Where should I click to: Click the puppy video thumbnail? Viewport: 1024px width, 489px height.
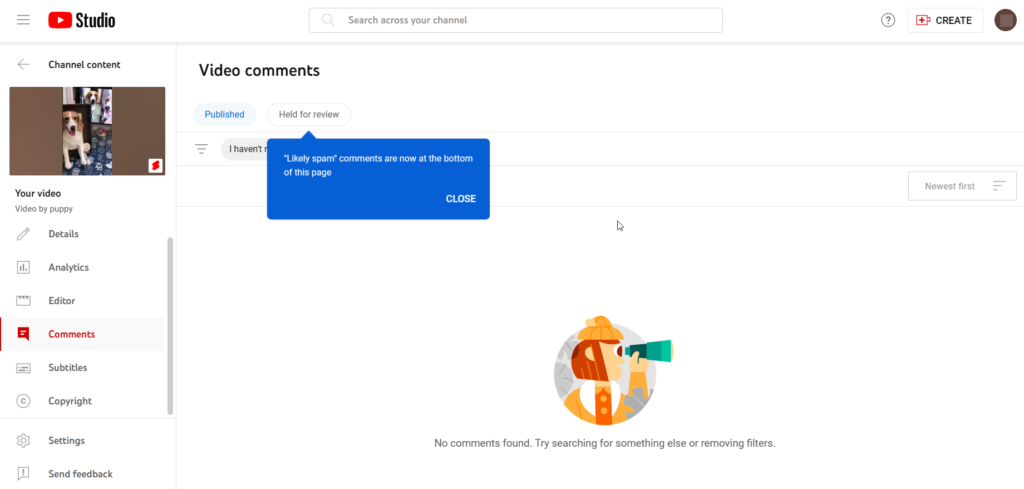(87, 131)
